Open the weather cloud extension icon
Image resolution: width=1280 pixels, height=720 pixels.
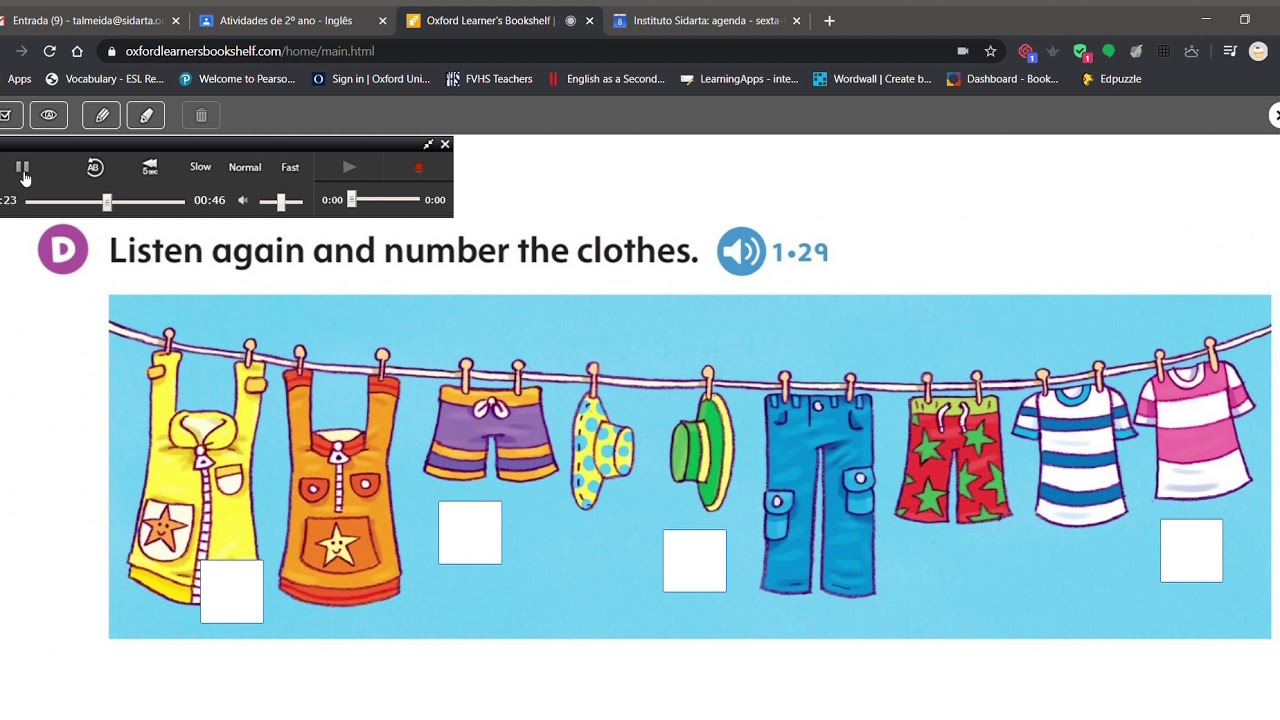point(1191,51)
